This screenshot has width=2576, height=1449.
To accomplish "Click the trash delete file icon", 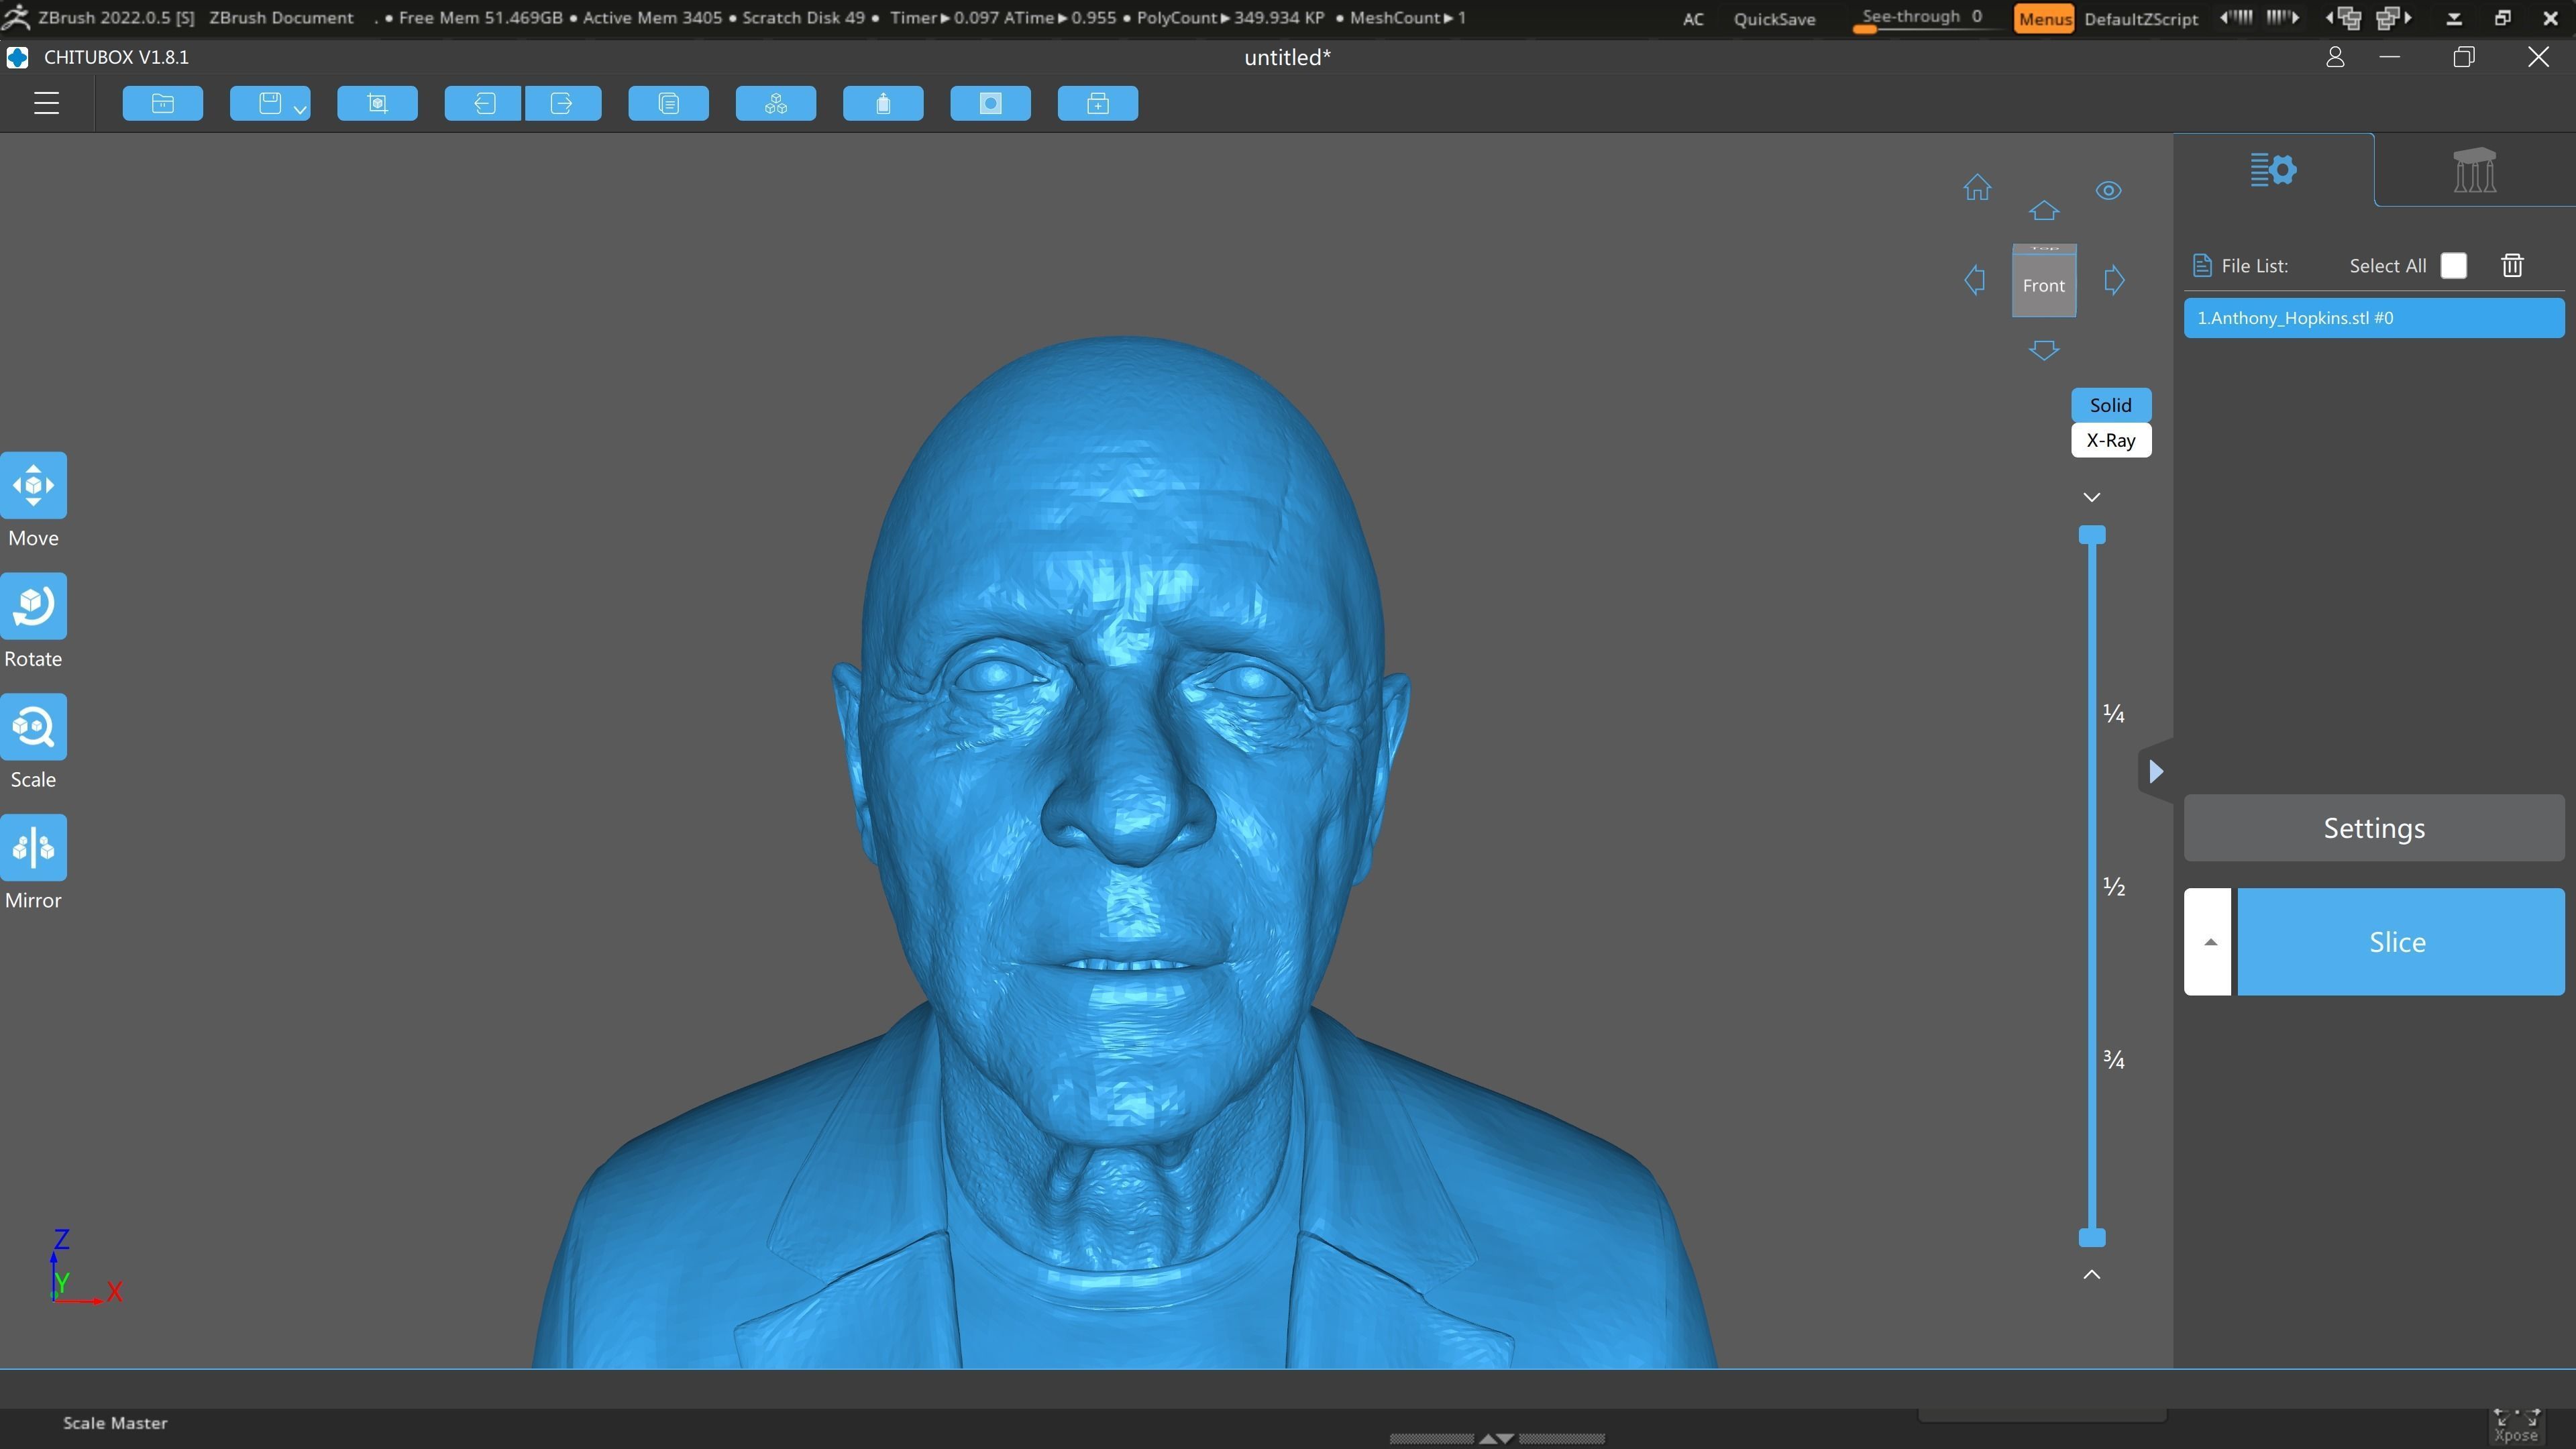I will [2512, 265].
